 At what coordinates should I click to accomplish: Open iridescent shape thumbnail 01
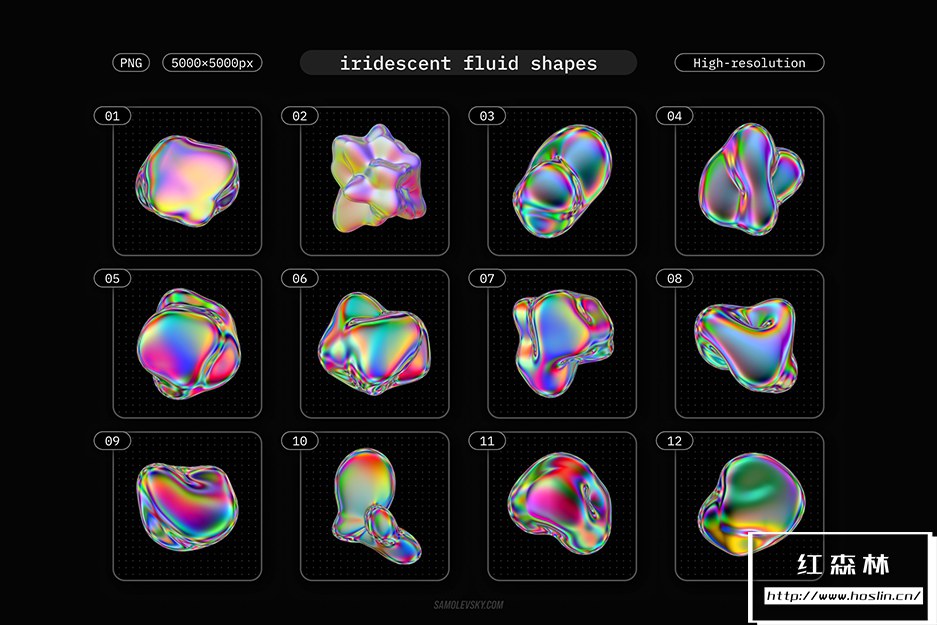coord(188,181)
